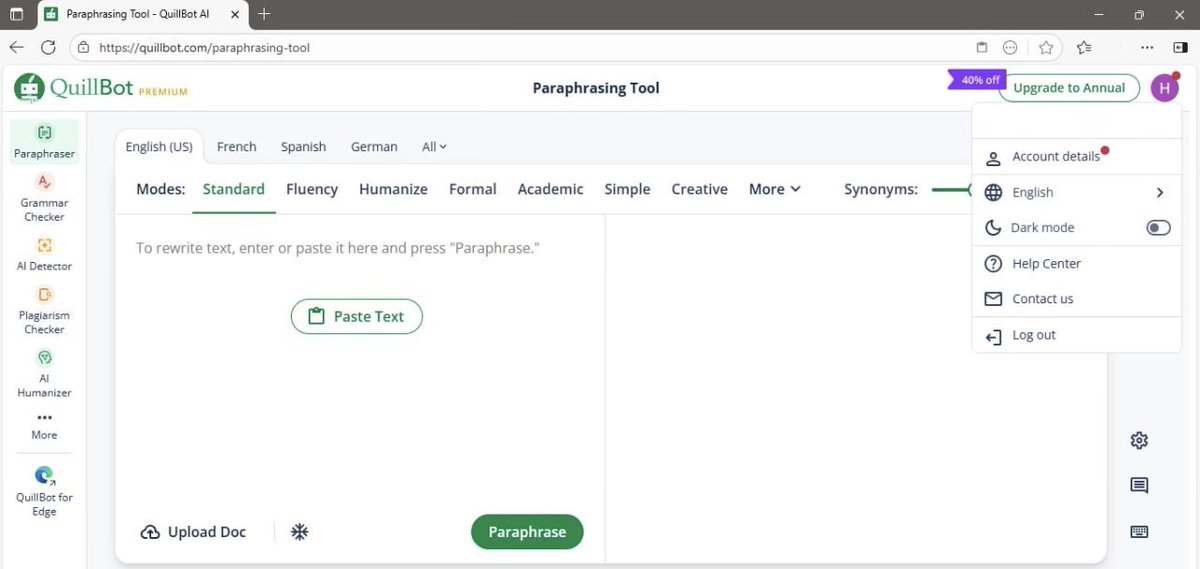1200x569 pixels.
Task: Open AI Detector from sidebar
Action: click(44, 254)
